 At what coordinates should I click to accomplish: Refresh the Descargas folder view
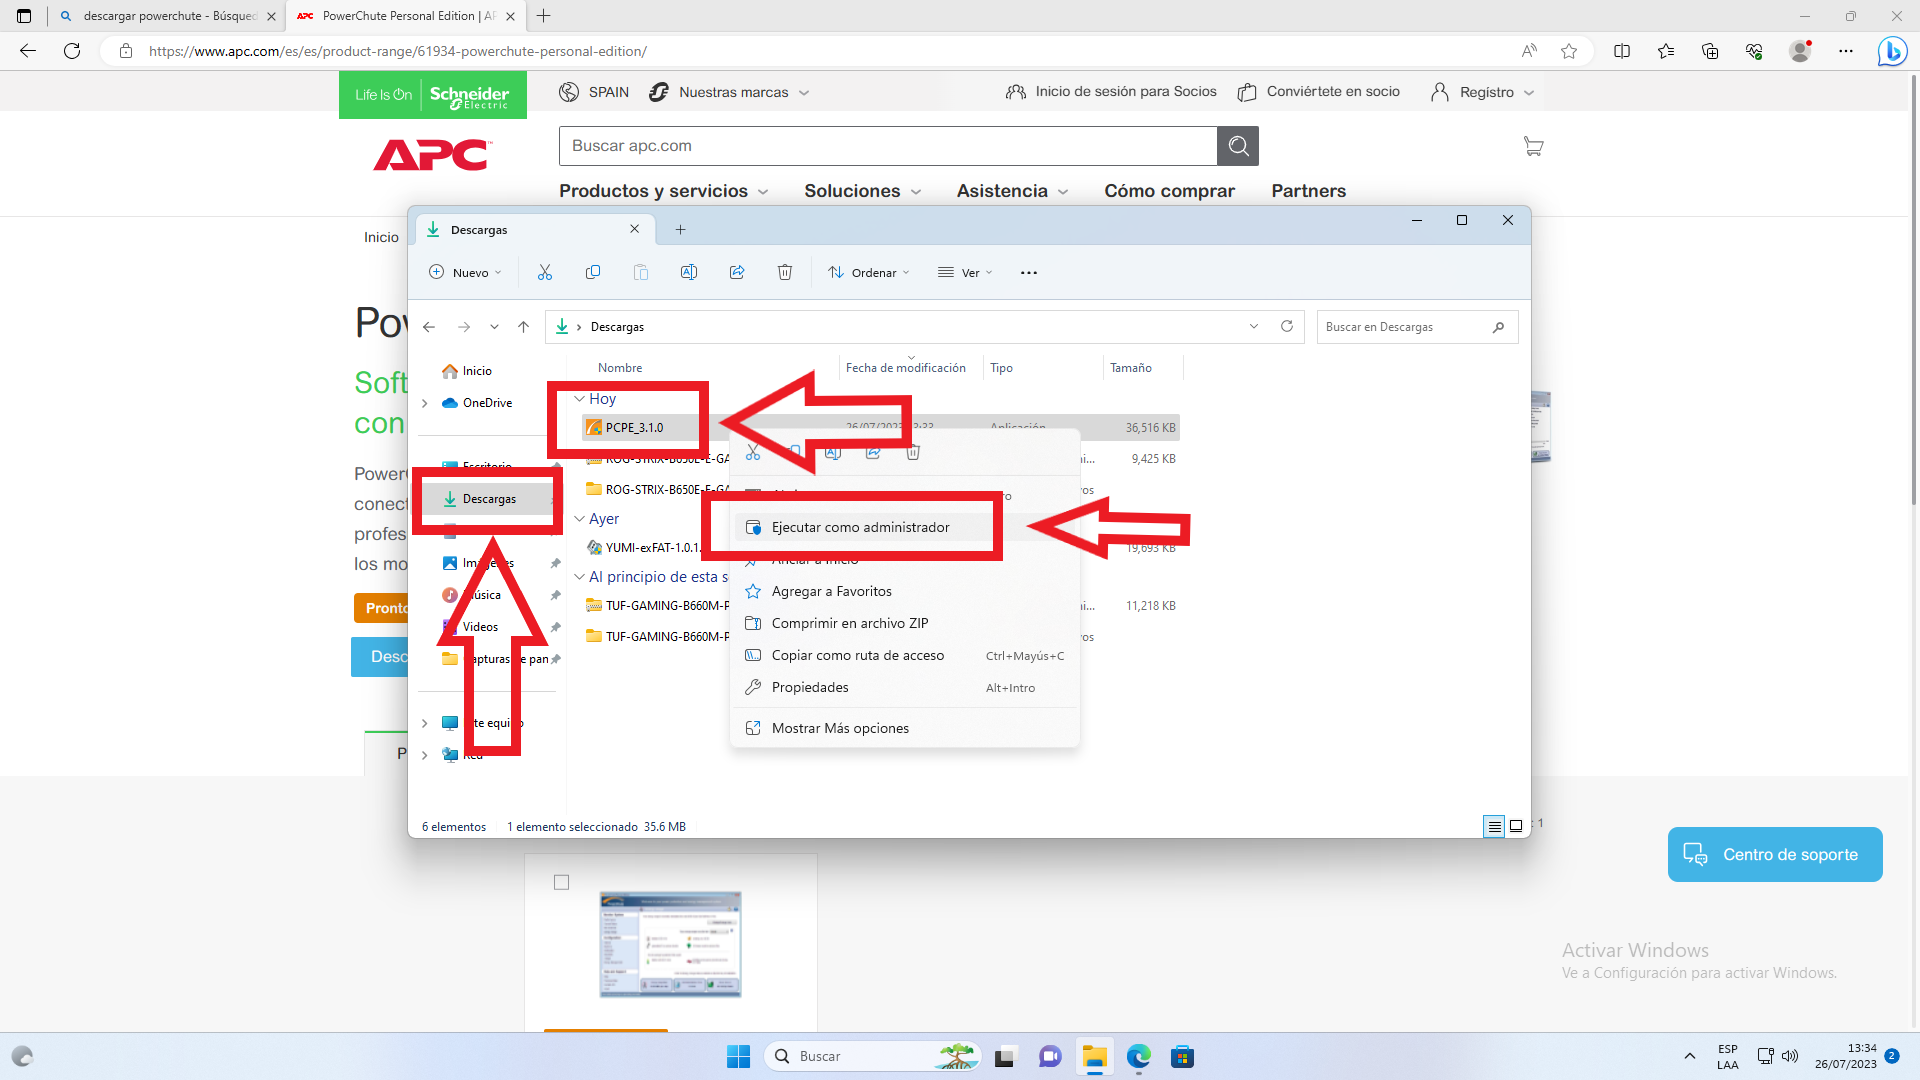(x=1287, y=326)
